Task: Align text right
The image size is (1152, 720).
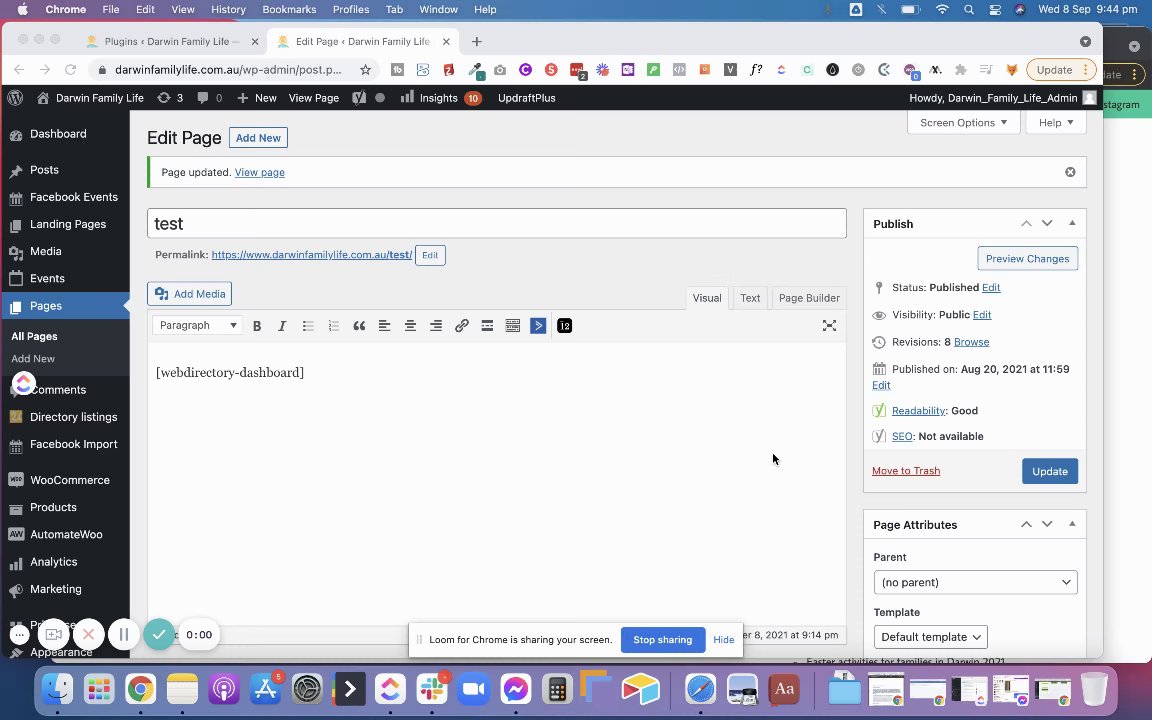Action: point(436,325)
